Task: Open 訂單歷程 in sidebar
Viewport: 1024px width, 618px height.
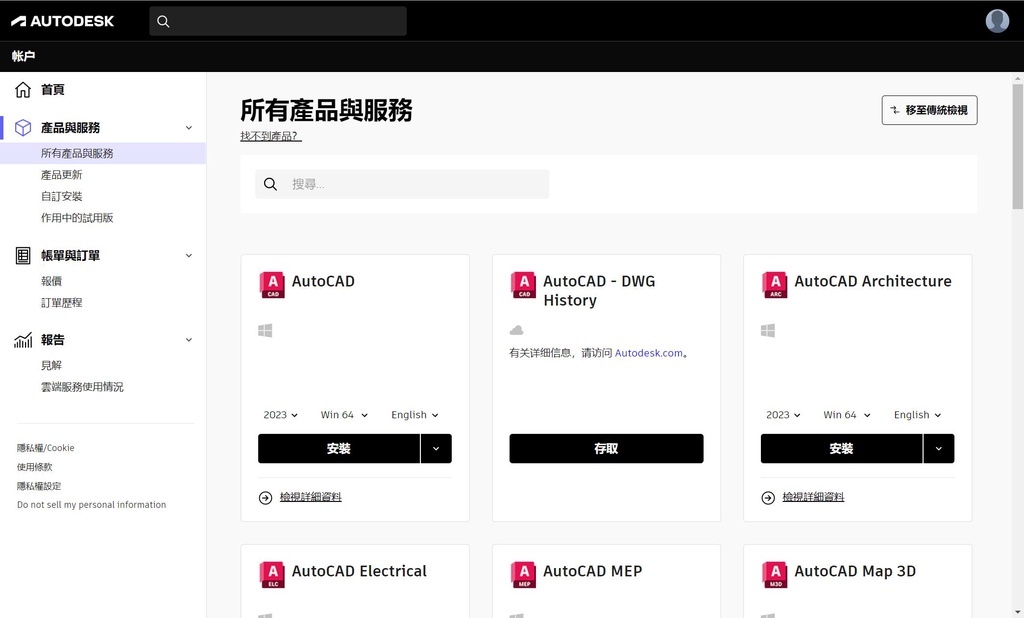Action: point(61,302)
